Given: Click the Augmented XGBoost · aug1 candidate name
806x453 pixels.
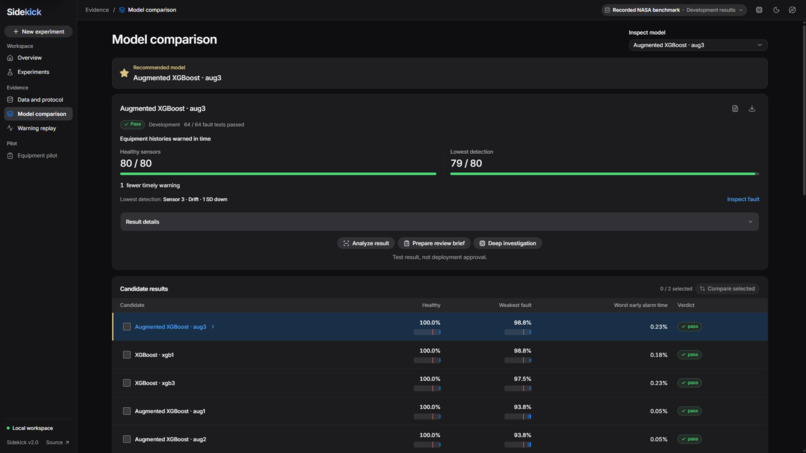Looking at the screenshot, I should tap(170, 411).
